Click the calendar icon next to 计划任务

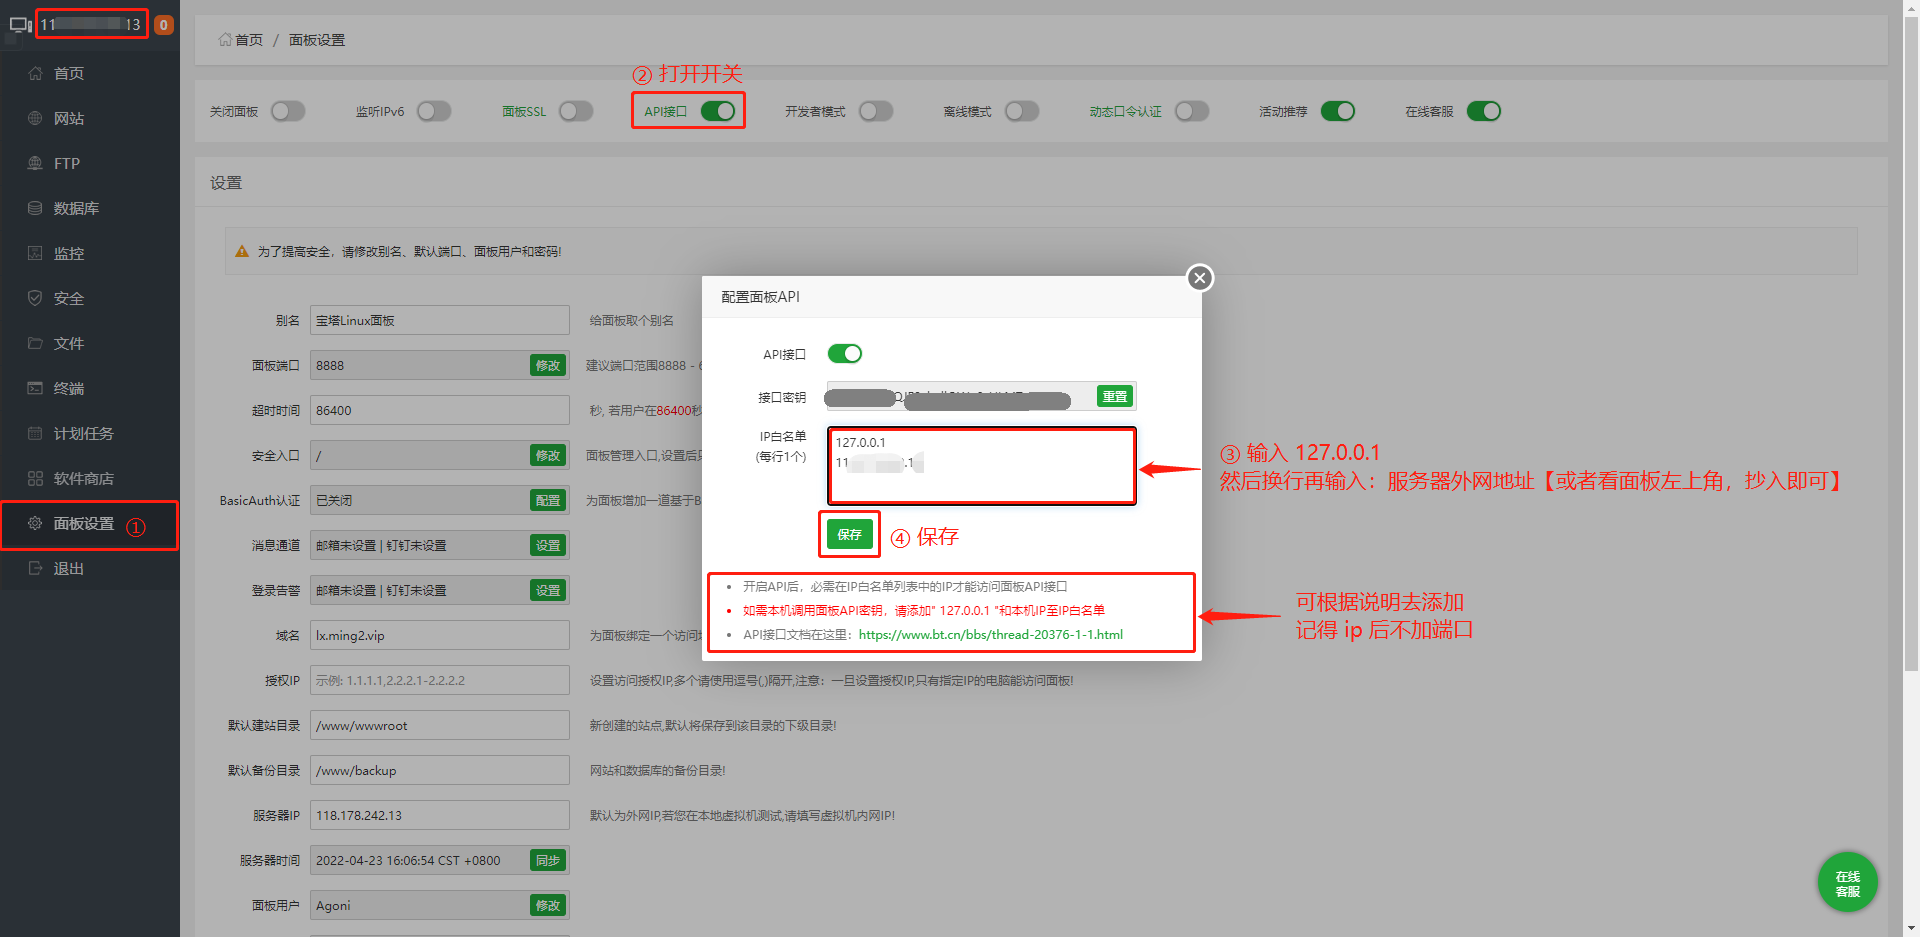coord(35,433)
